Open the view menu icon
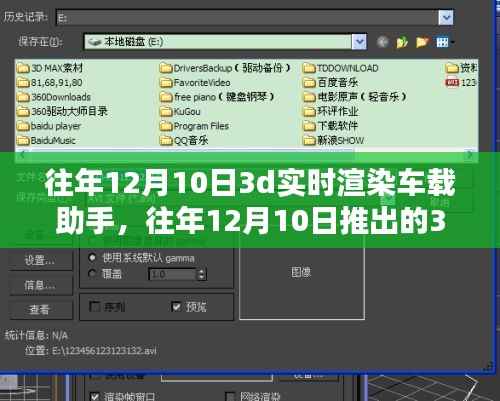This screenshot has width=500, height=401. coord(445,42)
